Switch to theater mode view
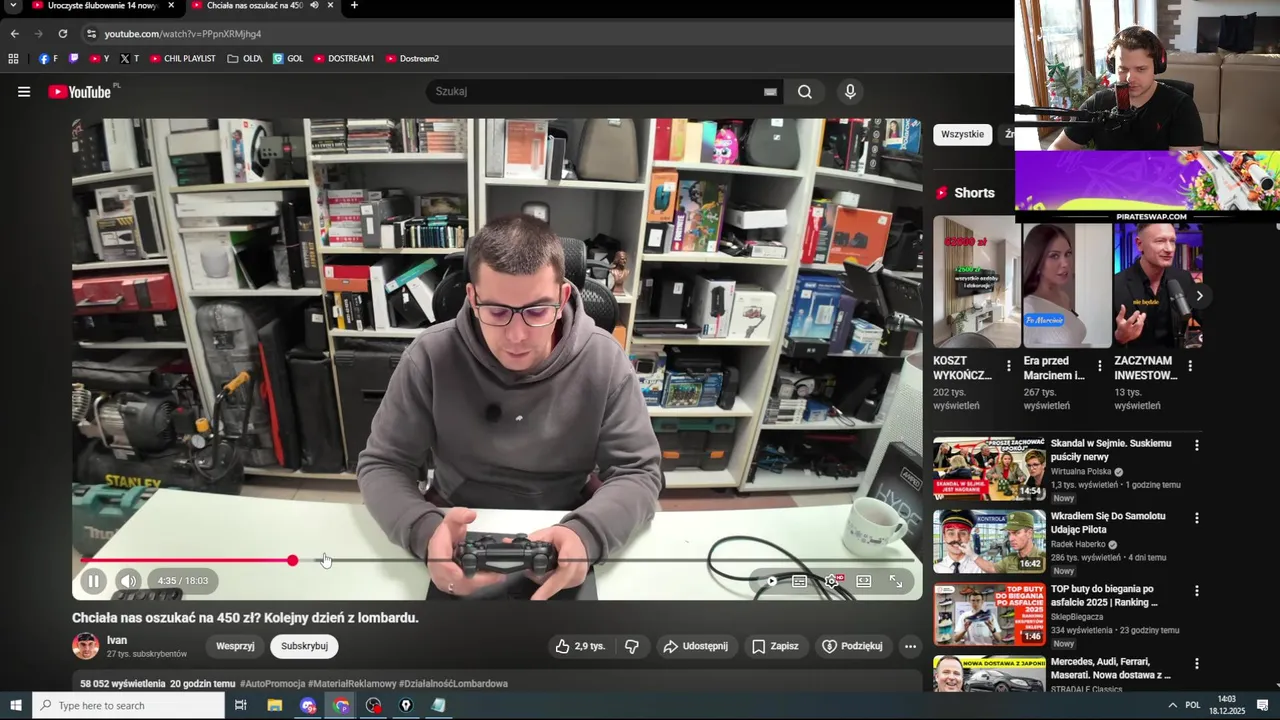Image resolution: width=1280 pixels, height=720 pixels. click(864, 581)
